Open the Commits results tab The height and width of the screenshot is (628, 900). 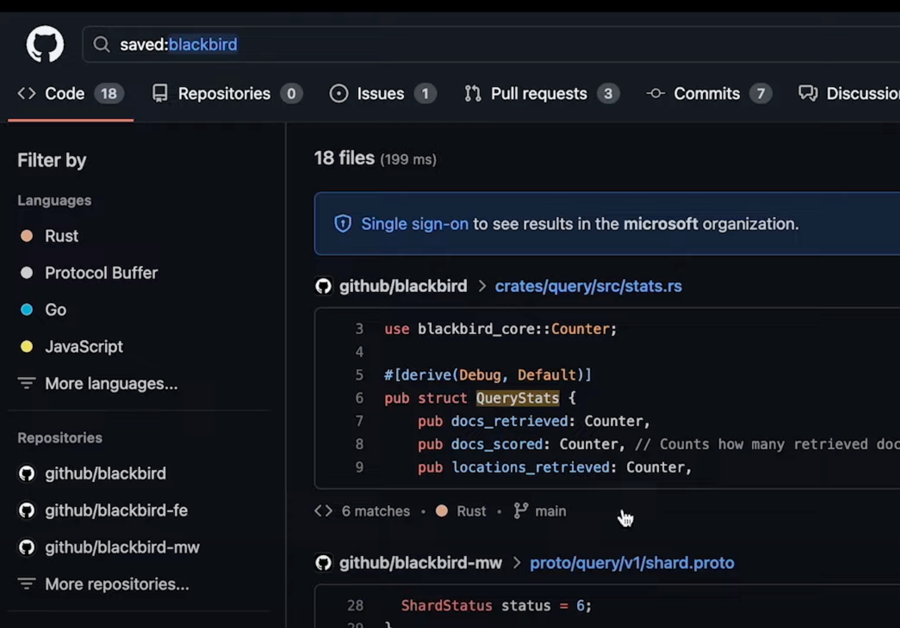706,94
